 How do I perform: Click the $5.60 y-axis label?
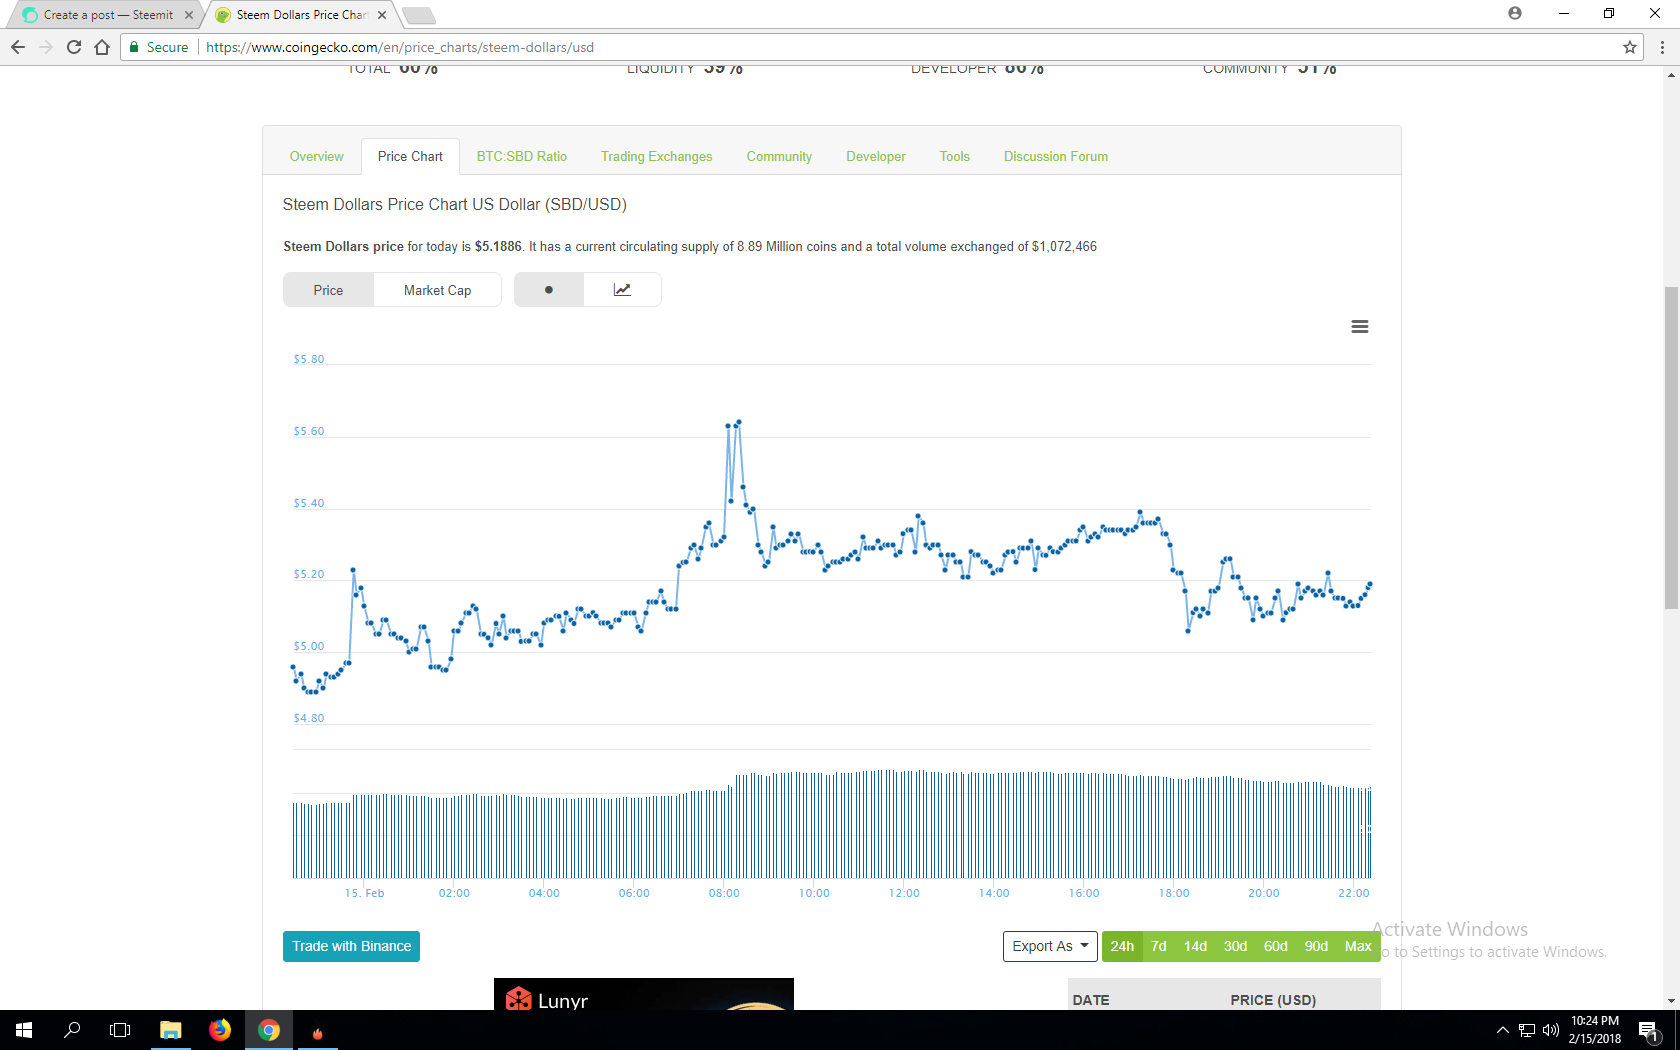[308, 431]
